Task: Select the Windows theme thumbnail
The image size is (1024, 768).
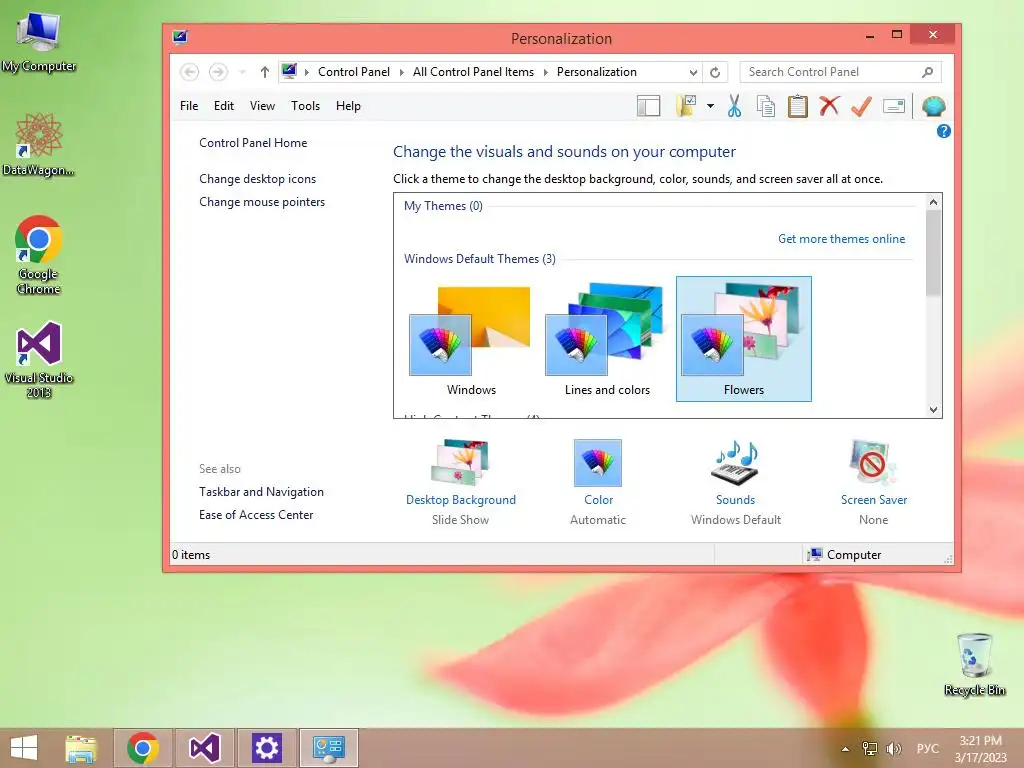Action: pyautogui.click(x=470, y=340)
